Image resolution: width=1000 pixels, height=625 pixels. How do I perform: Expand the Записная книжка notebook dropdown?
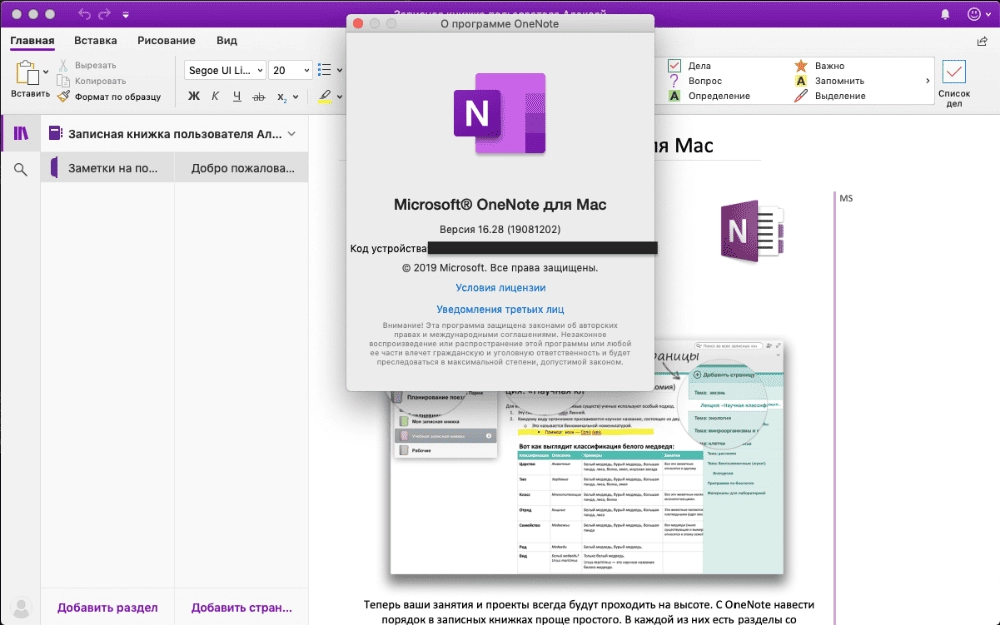(291, 134)
